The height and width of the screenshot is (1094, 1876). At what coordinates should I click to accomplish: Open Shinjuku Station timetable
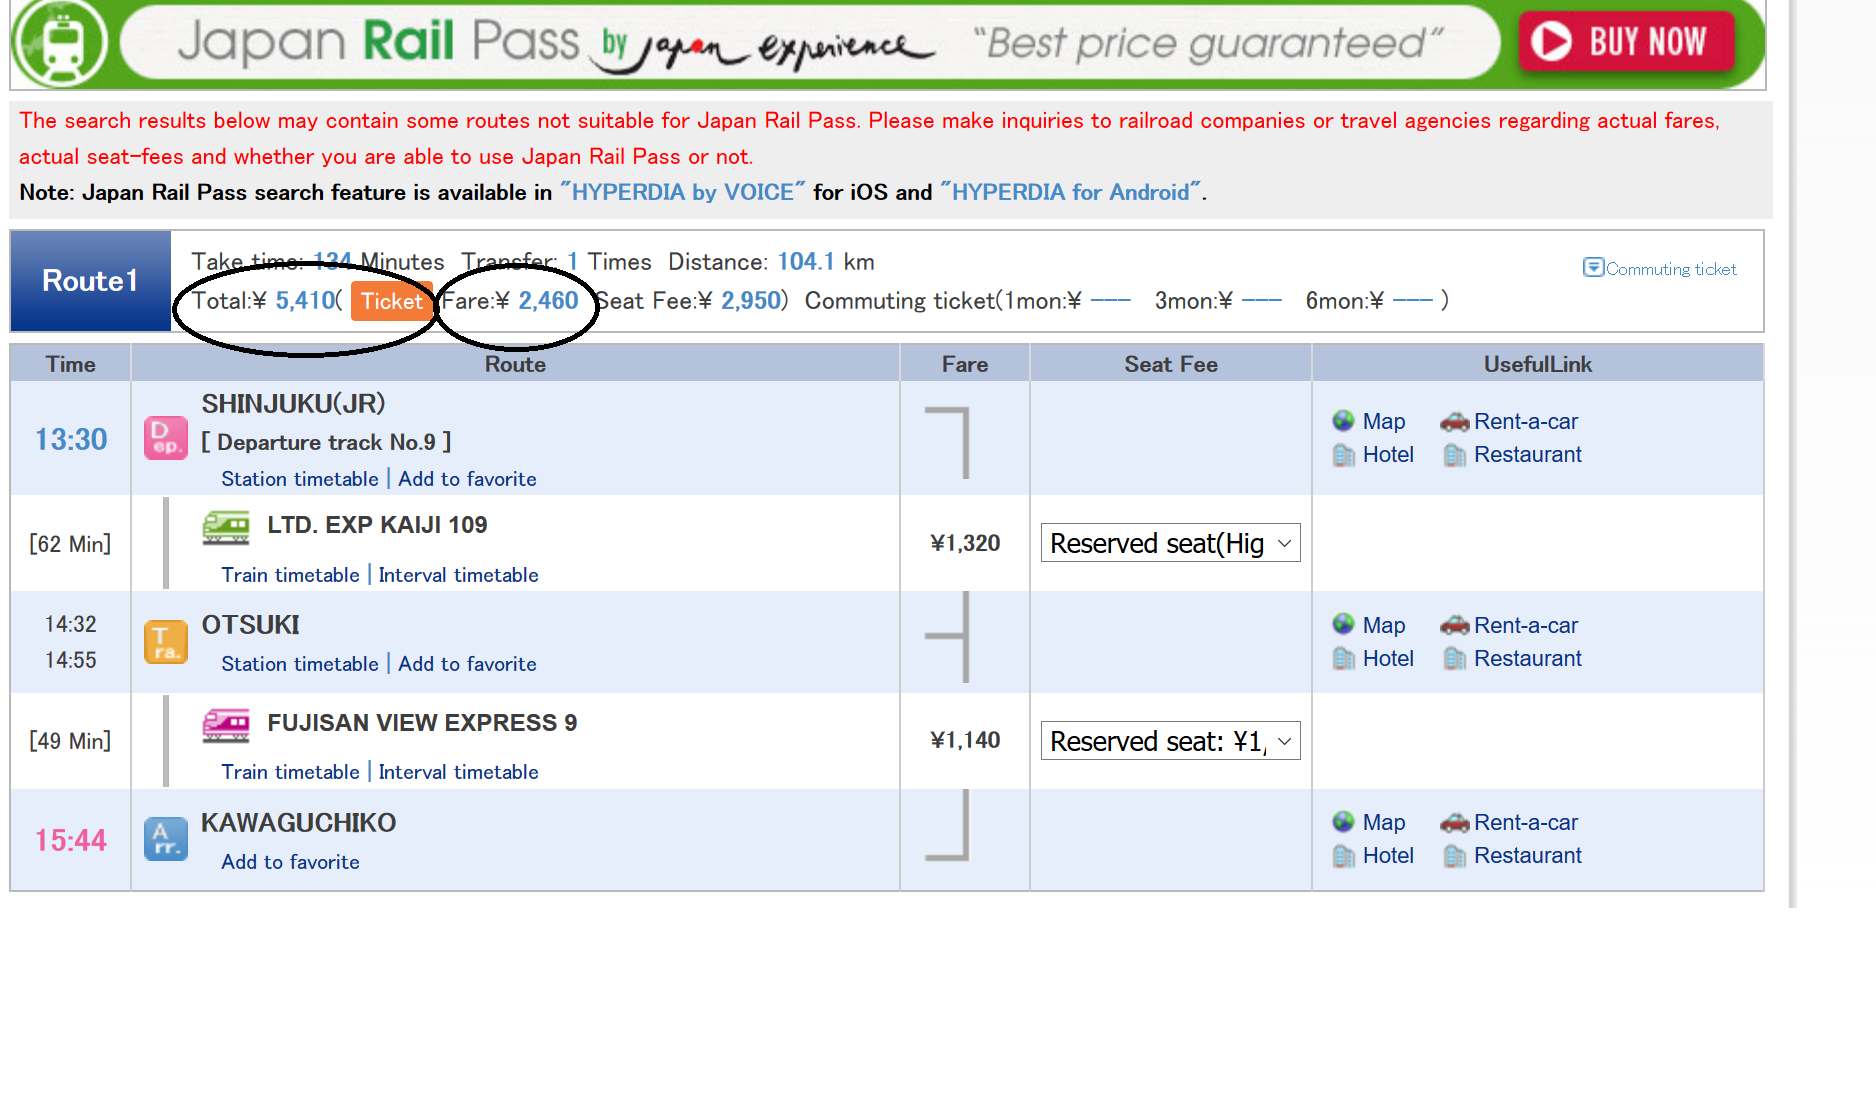pos(300,479)
